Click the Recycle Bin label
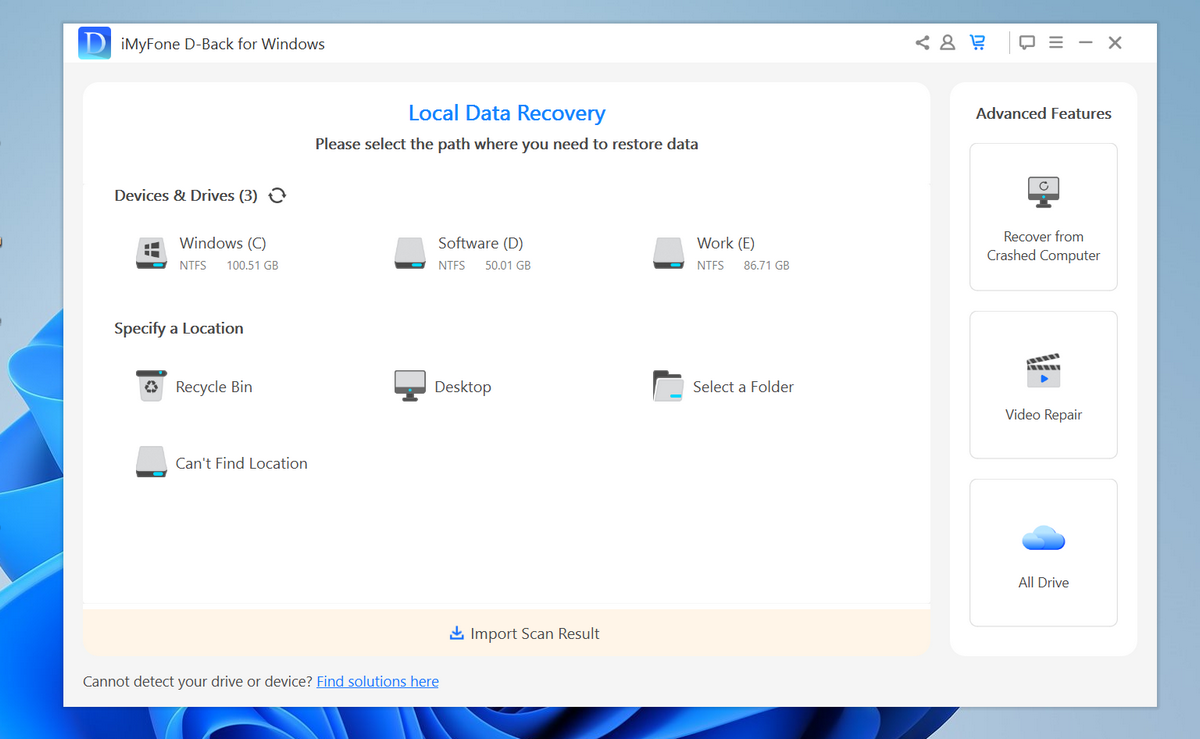Viewport: 1200px width, 739px height. pyautogui.click(x=214, y=387)
